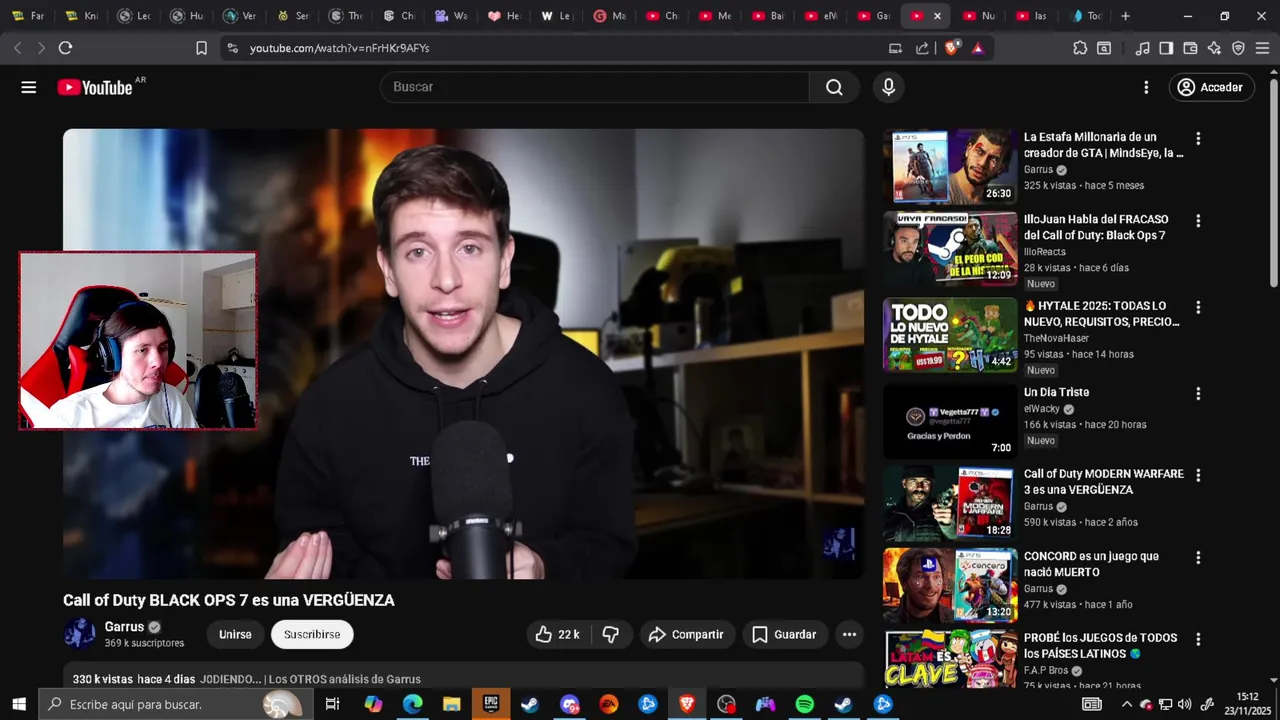Viewport: 1280px width, 720px height.
Task: Switch to the 'Nu' browser tab
Action: click(980, 16)
